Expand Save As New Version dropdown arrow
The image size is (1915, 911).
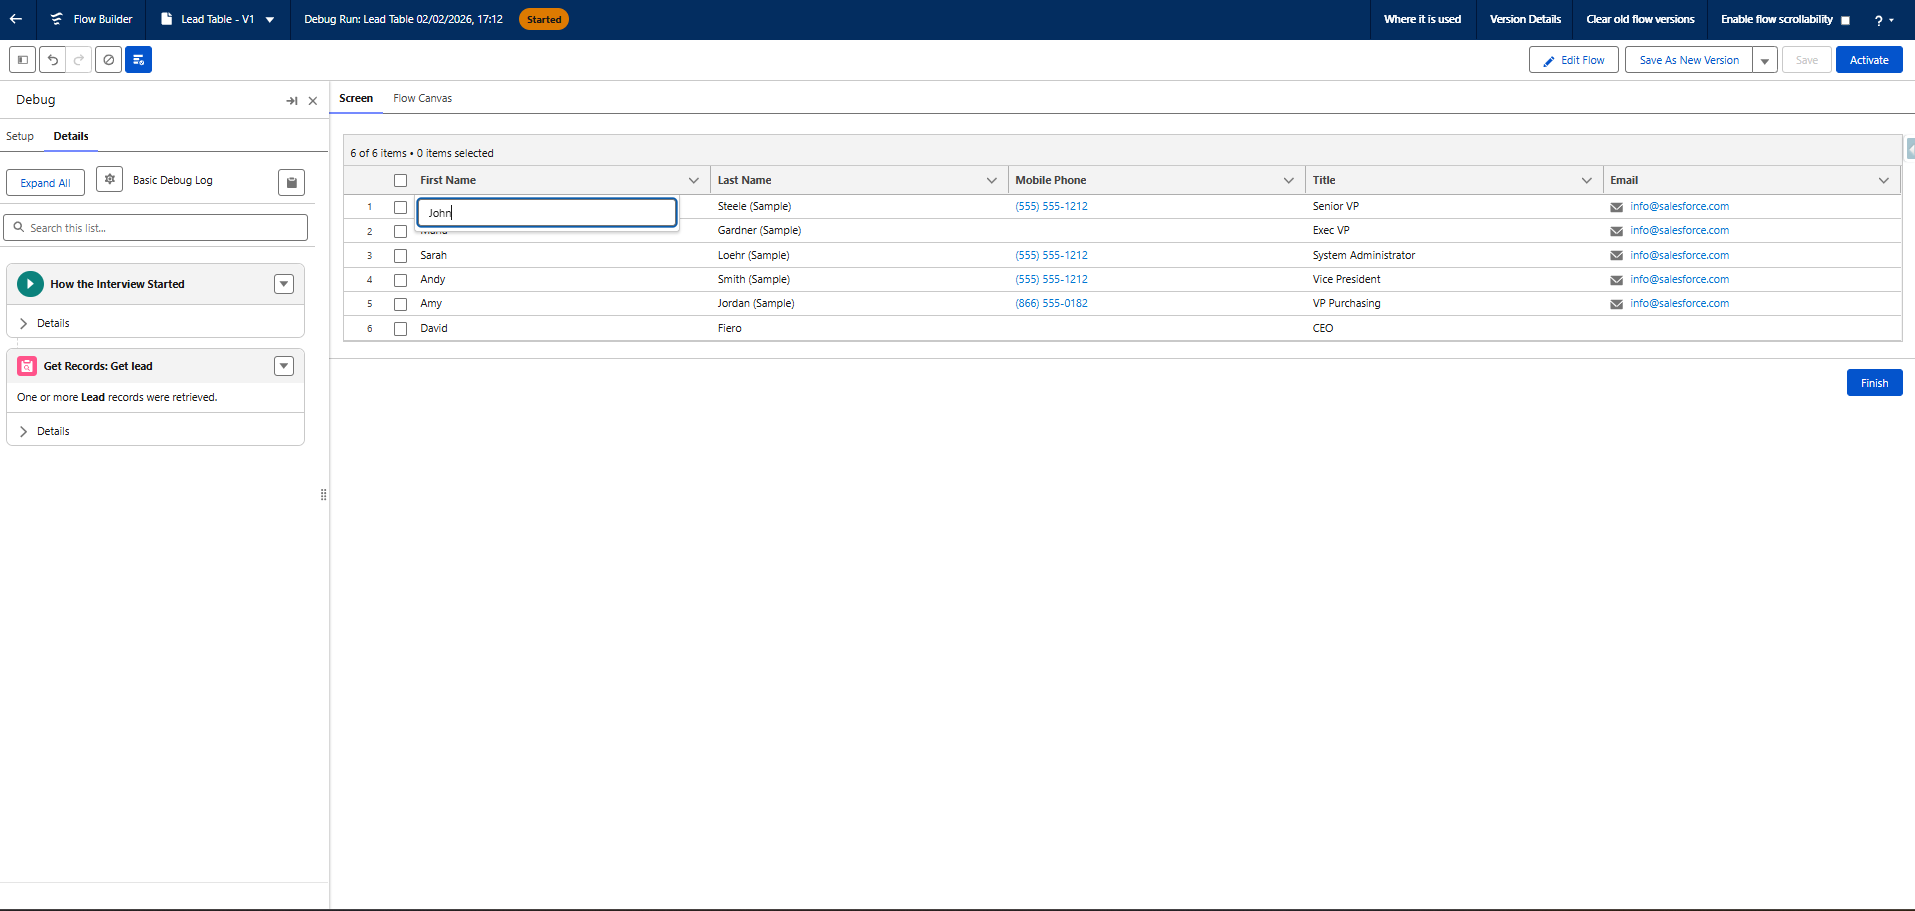[1765, 61]
